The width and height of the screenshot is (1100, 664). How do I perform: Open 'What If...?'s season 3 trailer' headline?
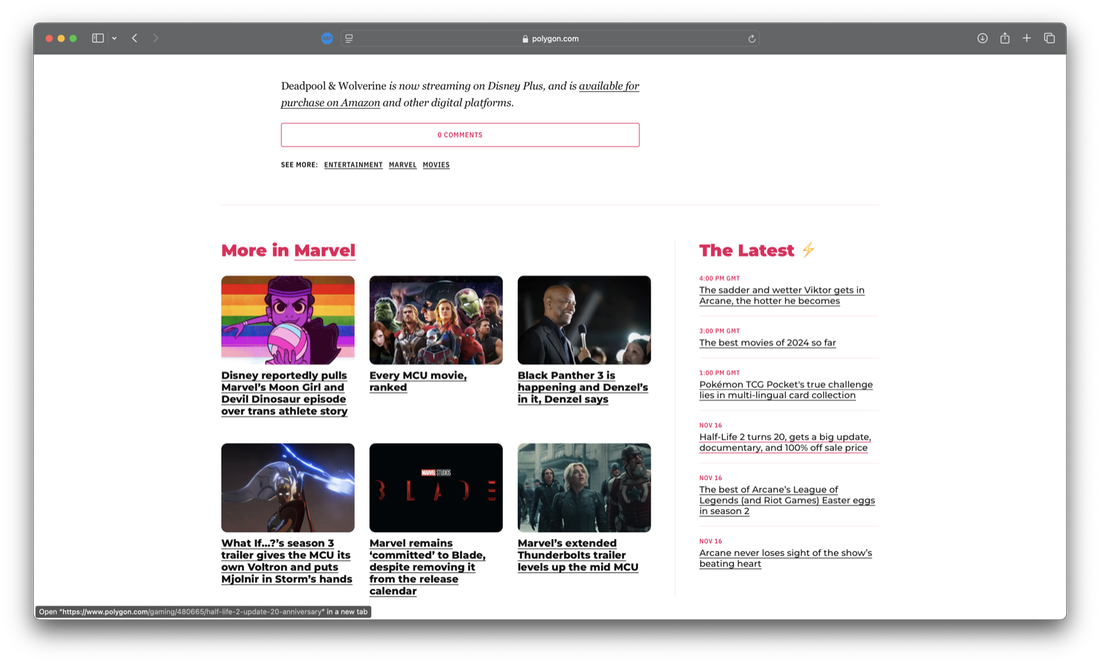[x=286, y=561]
